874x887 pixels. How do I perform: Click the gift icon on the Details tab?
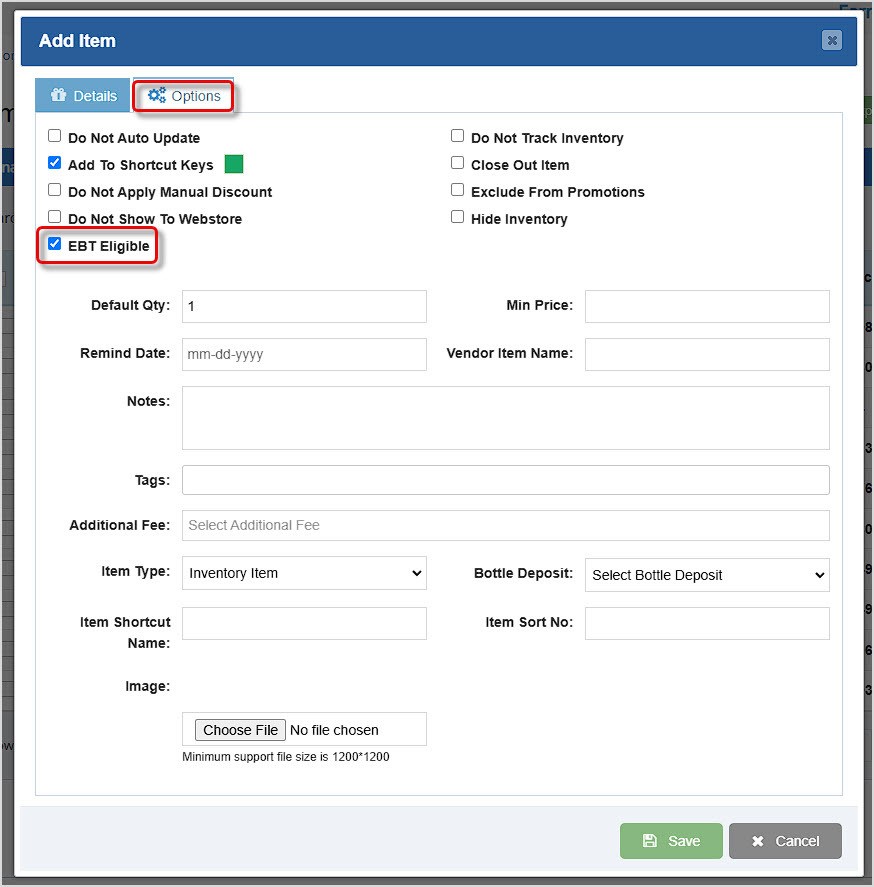tap(59, 95)
